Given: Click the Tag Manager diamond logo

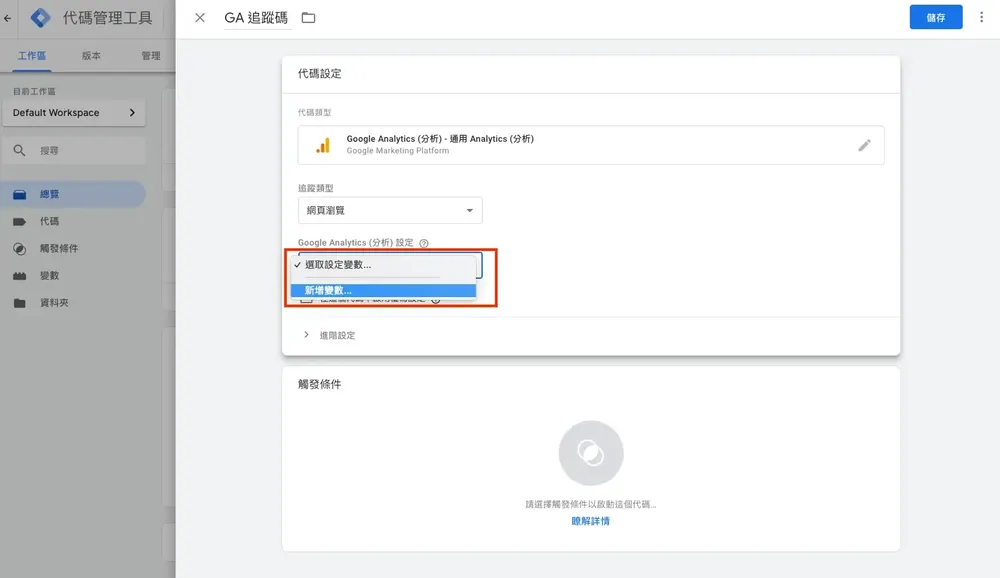Looking at the screenshot, I should point(40,17).
